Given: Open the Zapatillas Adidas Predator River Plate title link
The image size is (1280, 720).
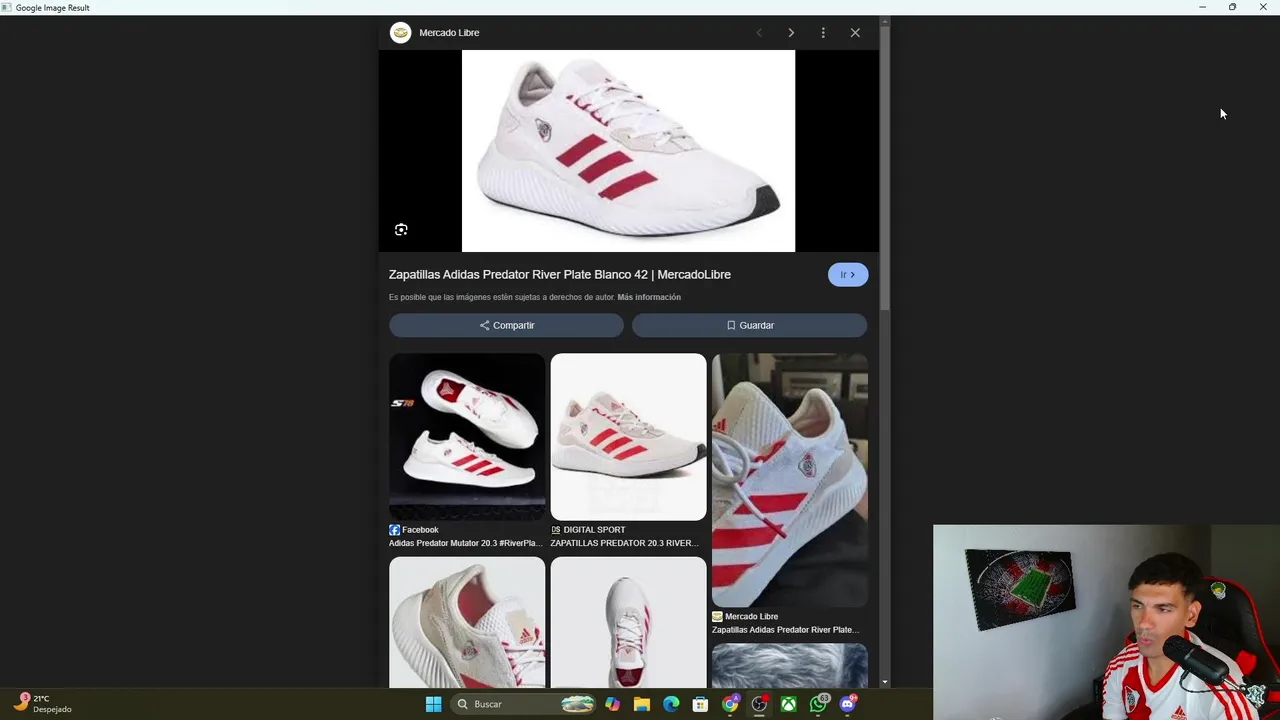Looking at the screenshot, I should [x=560, y=274].
